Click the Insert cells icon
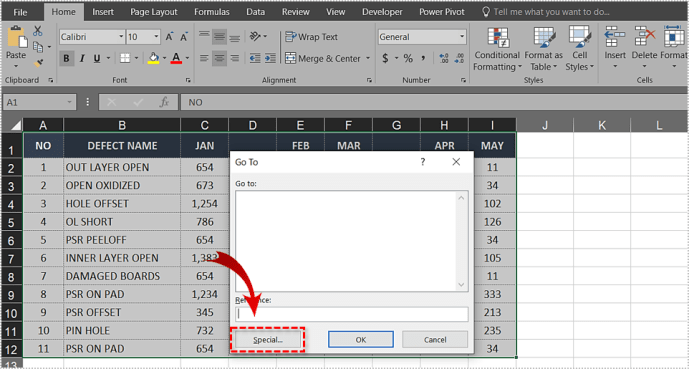Screen dimensions: 689x369 click(x=615, y=36)
